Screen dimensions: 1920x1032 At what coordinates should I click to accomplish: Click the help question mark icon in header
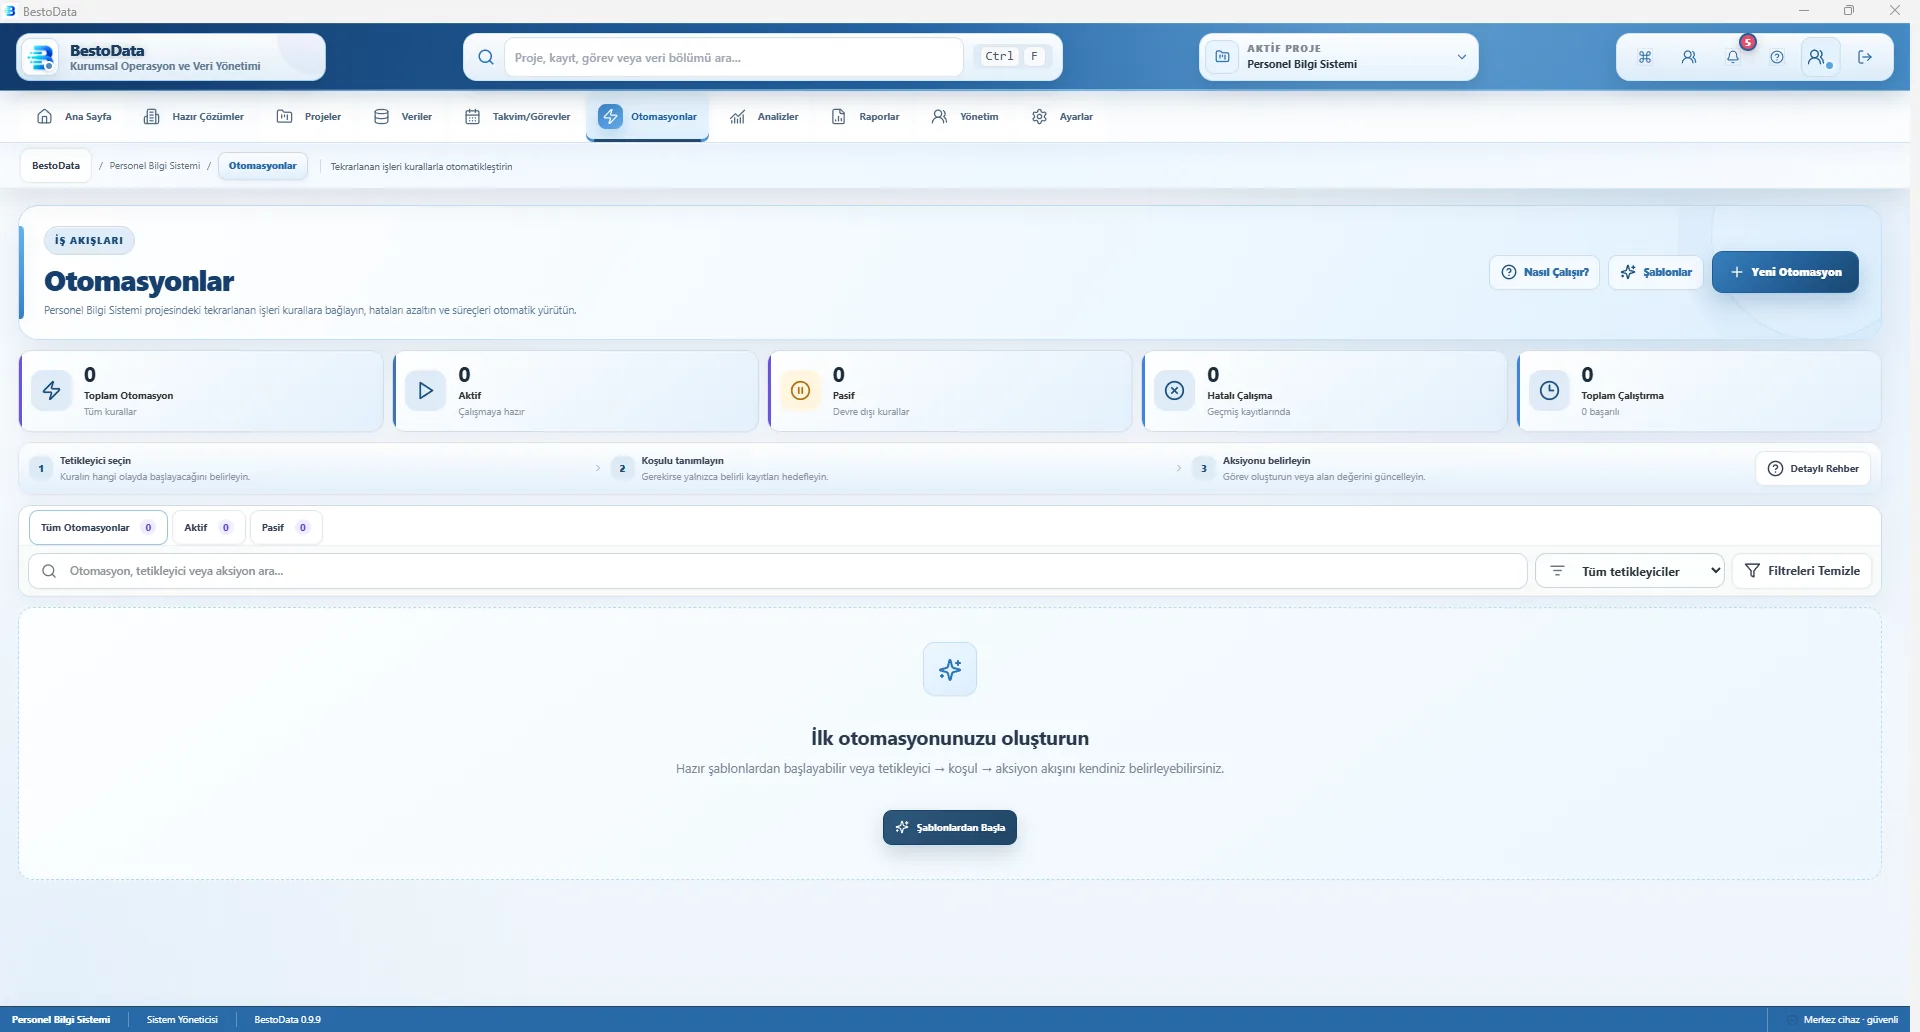pos(1777,57)
